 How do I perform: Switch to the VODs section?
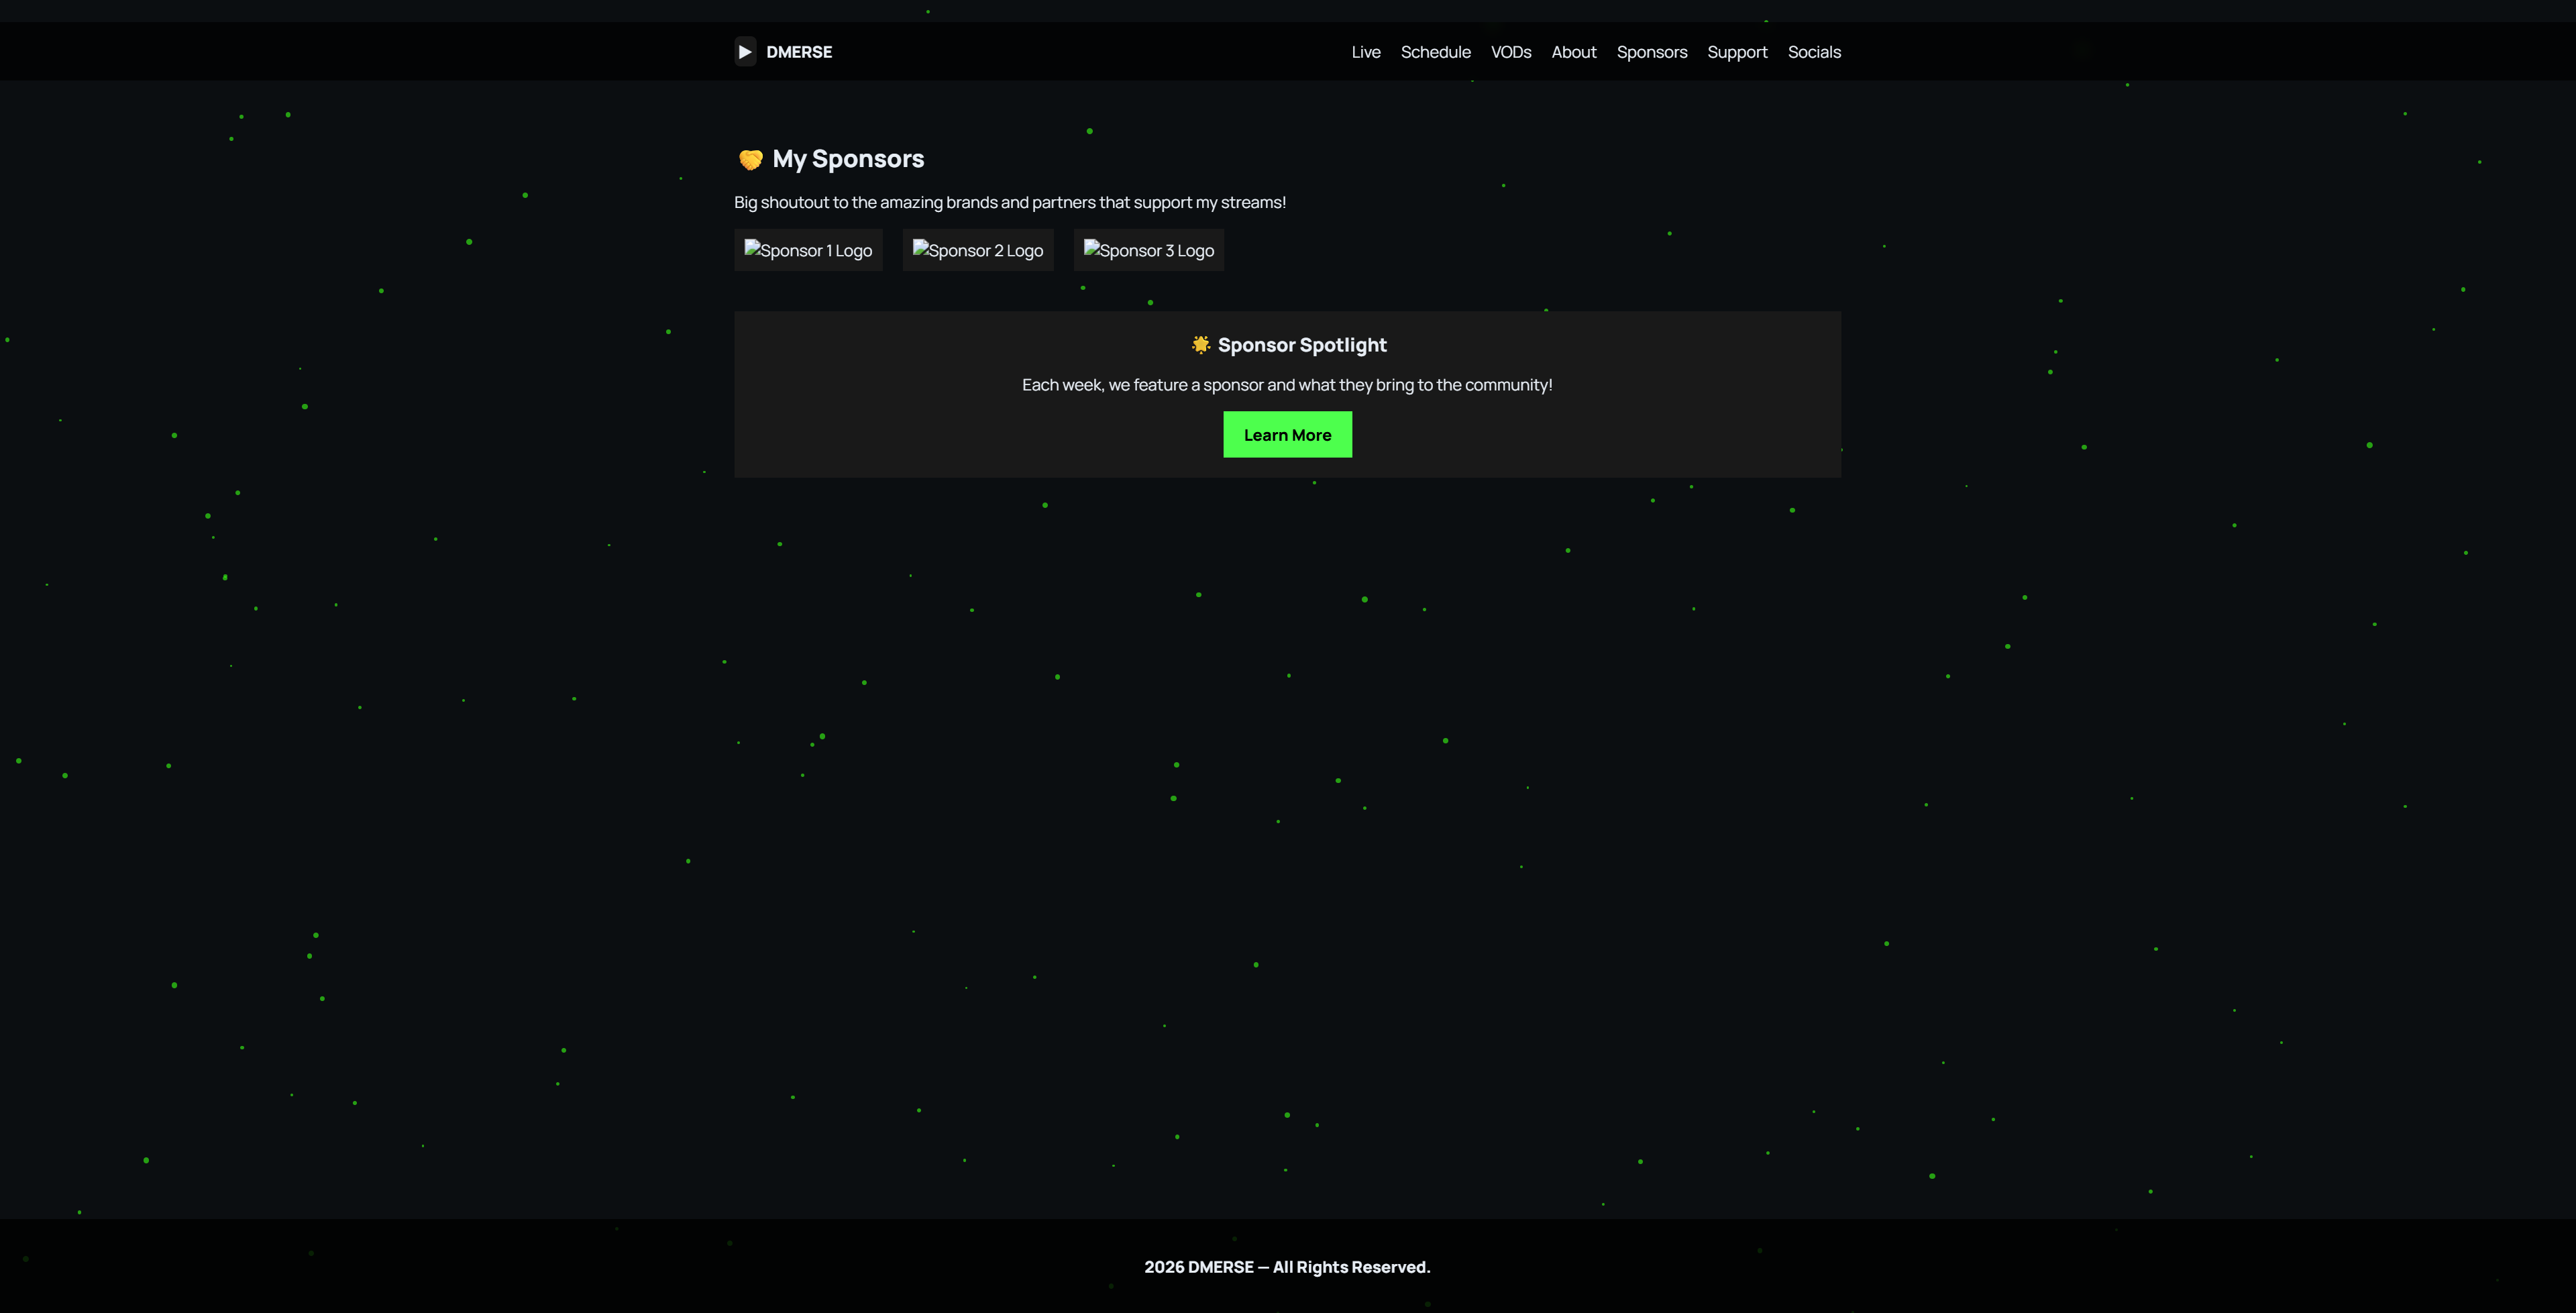pyautogui.click(x=1511, y=51)
